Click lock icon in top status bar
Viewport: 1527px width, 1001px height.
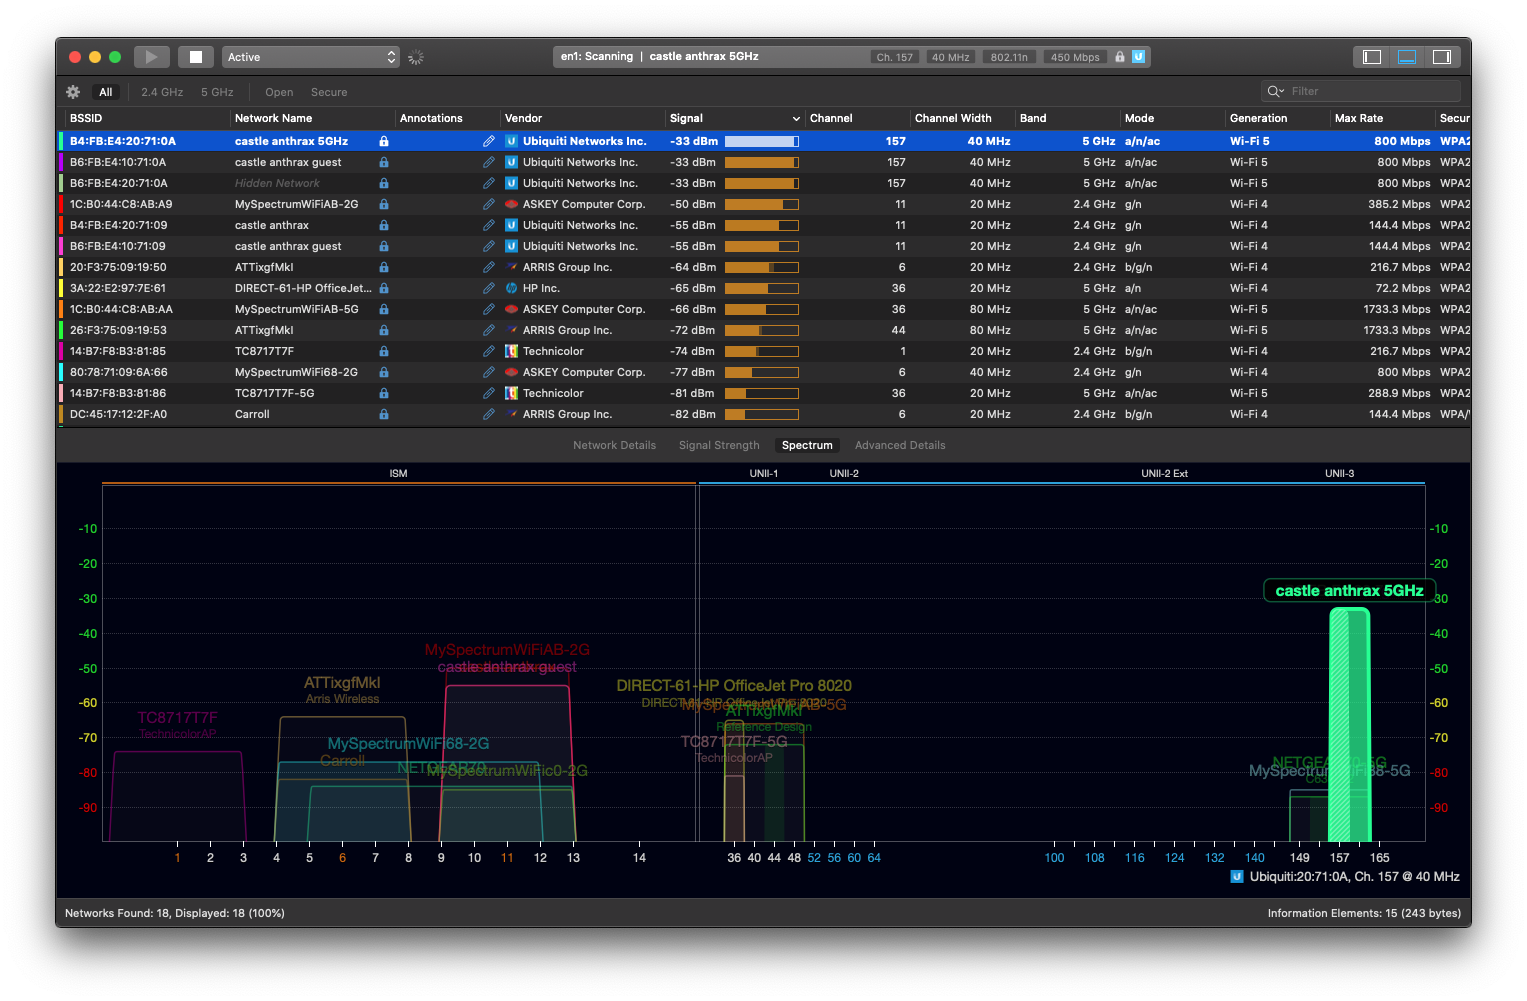[1120, 57]
